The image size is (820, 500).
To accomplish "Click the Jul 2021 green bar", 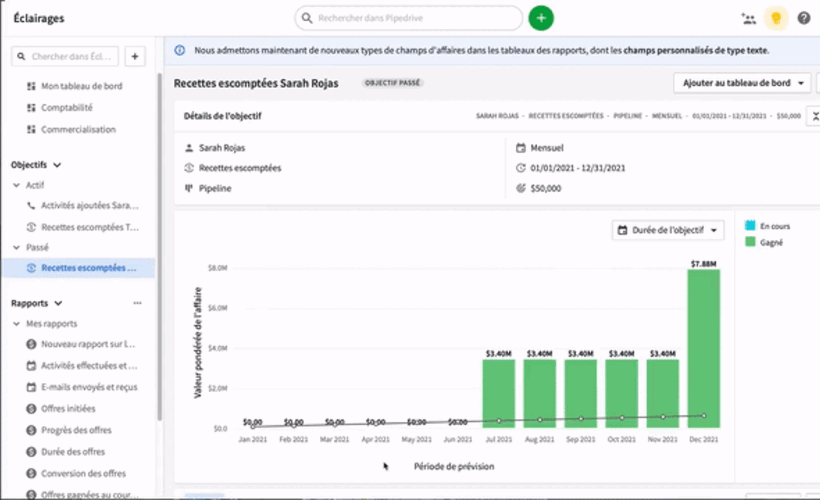I will coord(498,393).
